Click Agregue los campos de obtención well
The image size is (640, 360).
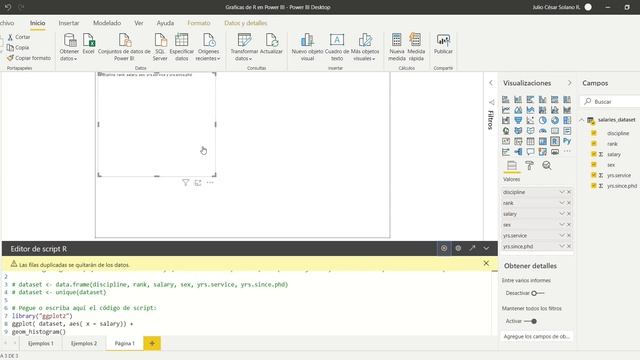pyautogui.click(x=536, y=336)
